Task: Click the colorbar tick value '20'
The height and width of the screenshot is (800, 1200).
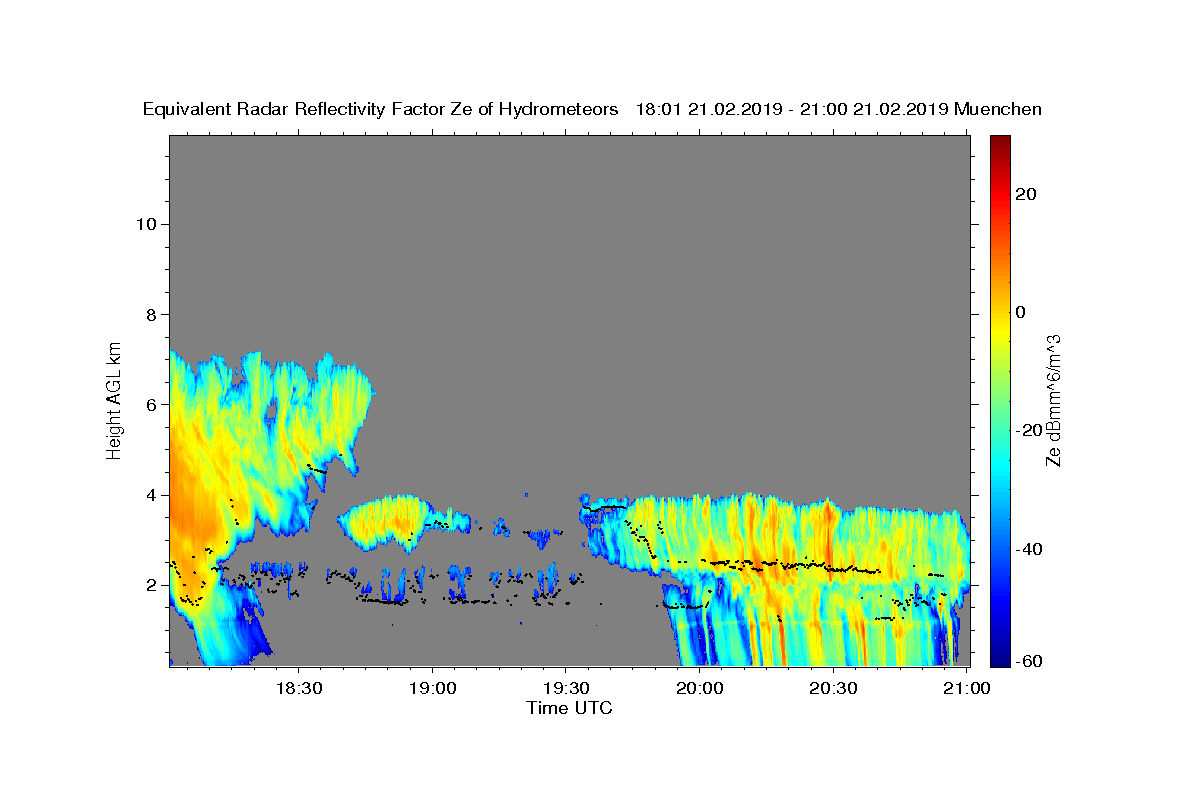Action: click(1026, 194)
